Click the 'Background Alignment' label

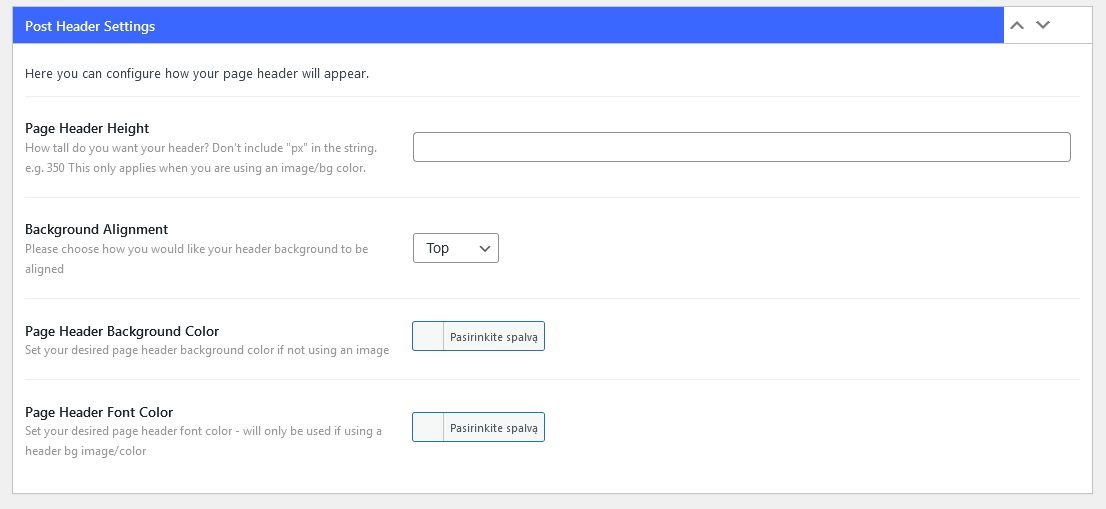coord(97,229)
